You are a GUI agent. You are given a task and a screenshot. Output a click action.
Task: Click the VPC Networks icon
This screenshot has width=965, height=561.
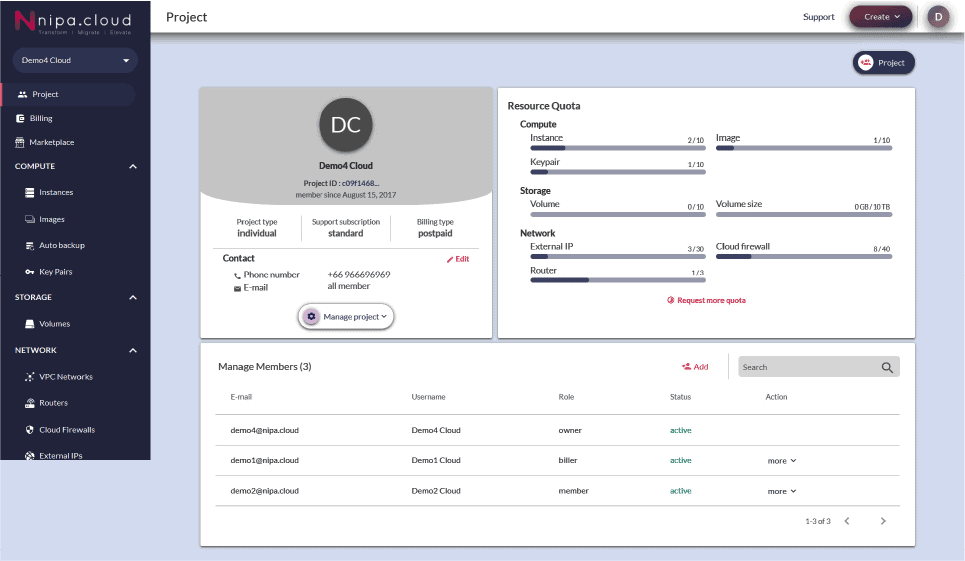tap(30, 376)
